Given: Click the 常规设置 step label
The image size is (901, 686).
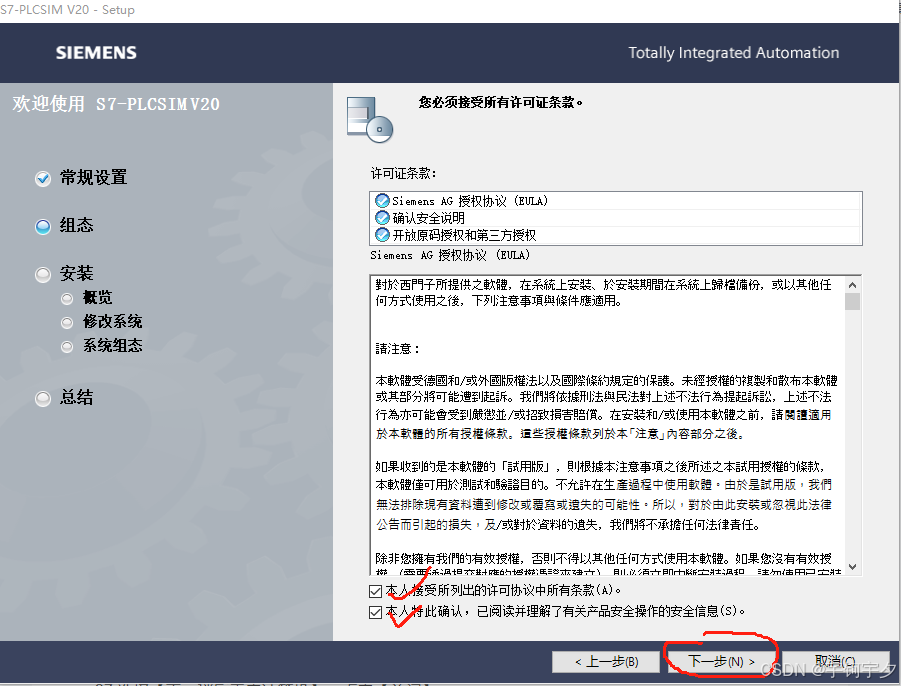Looking at the screenshot, I should (x=94, y=178).
